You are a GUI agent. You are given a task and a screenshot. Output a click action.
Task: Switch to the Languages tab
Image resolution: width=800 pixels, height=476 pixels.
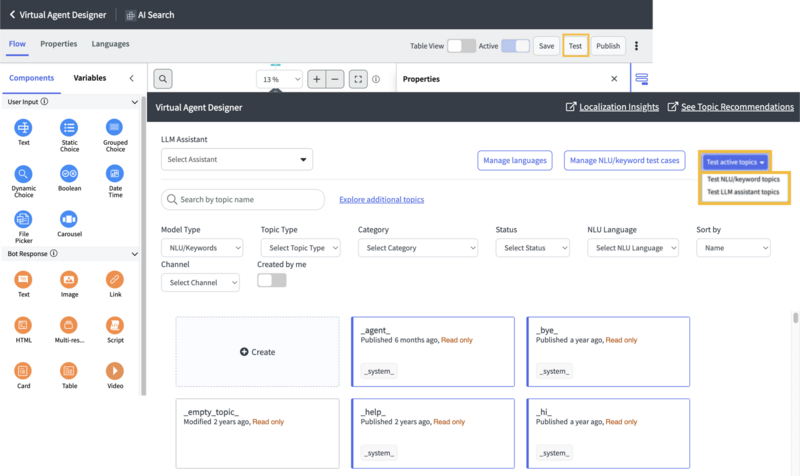[x=110, y=44]
